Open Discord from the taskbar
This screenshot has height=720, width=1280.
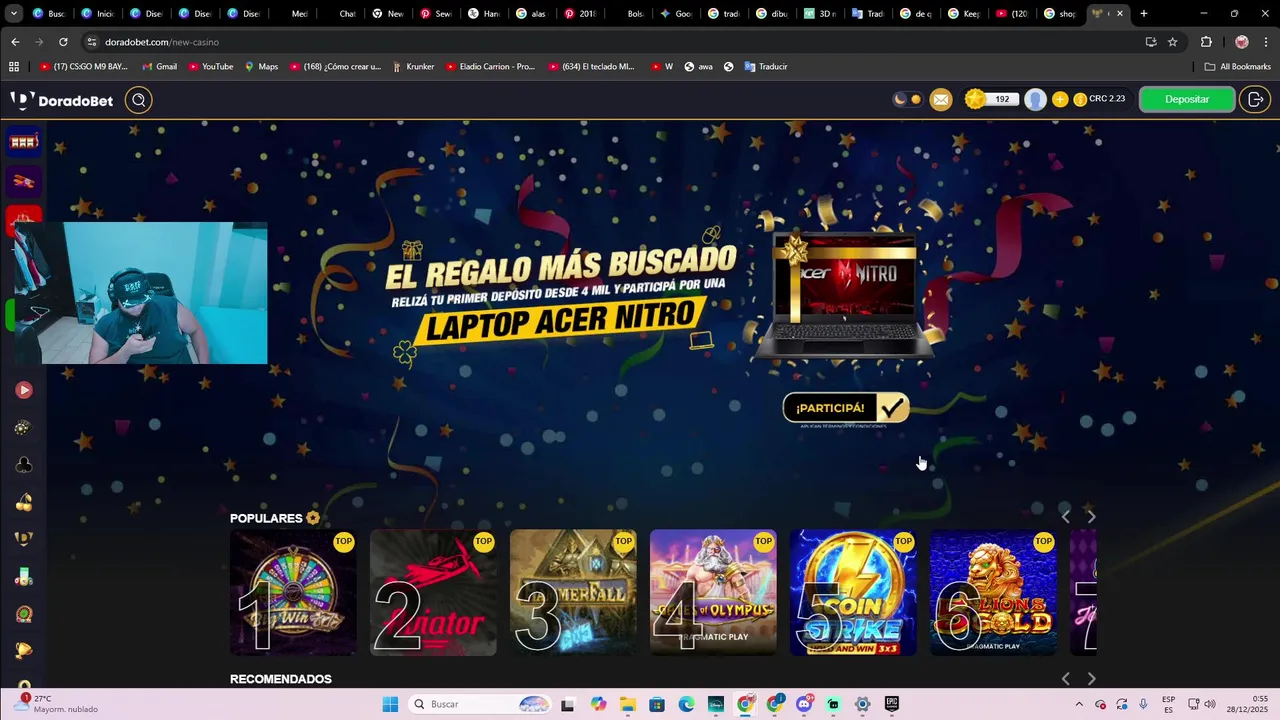[804, 704]
